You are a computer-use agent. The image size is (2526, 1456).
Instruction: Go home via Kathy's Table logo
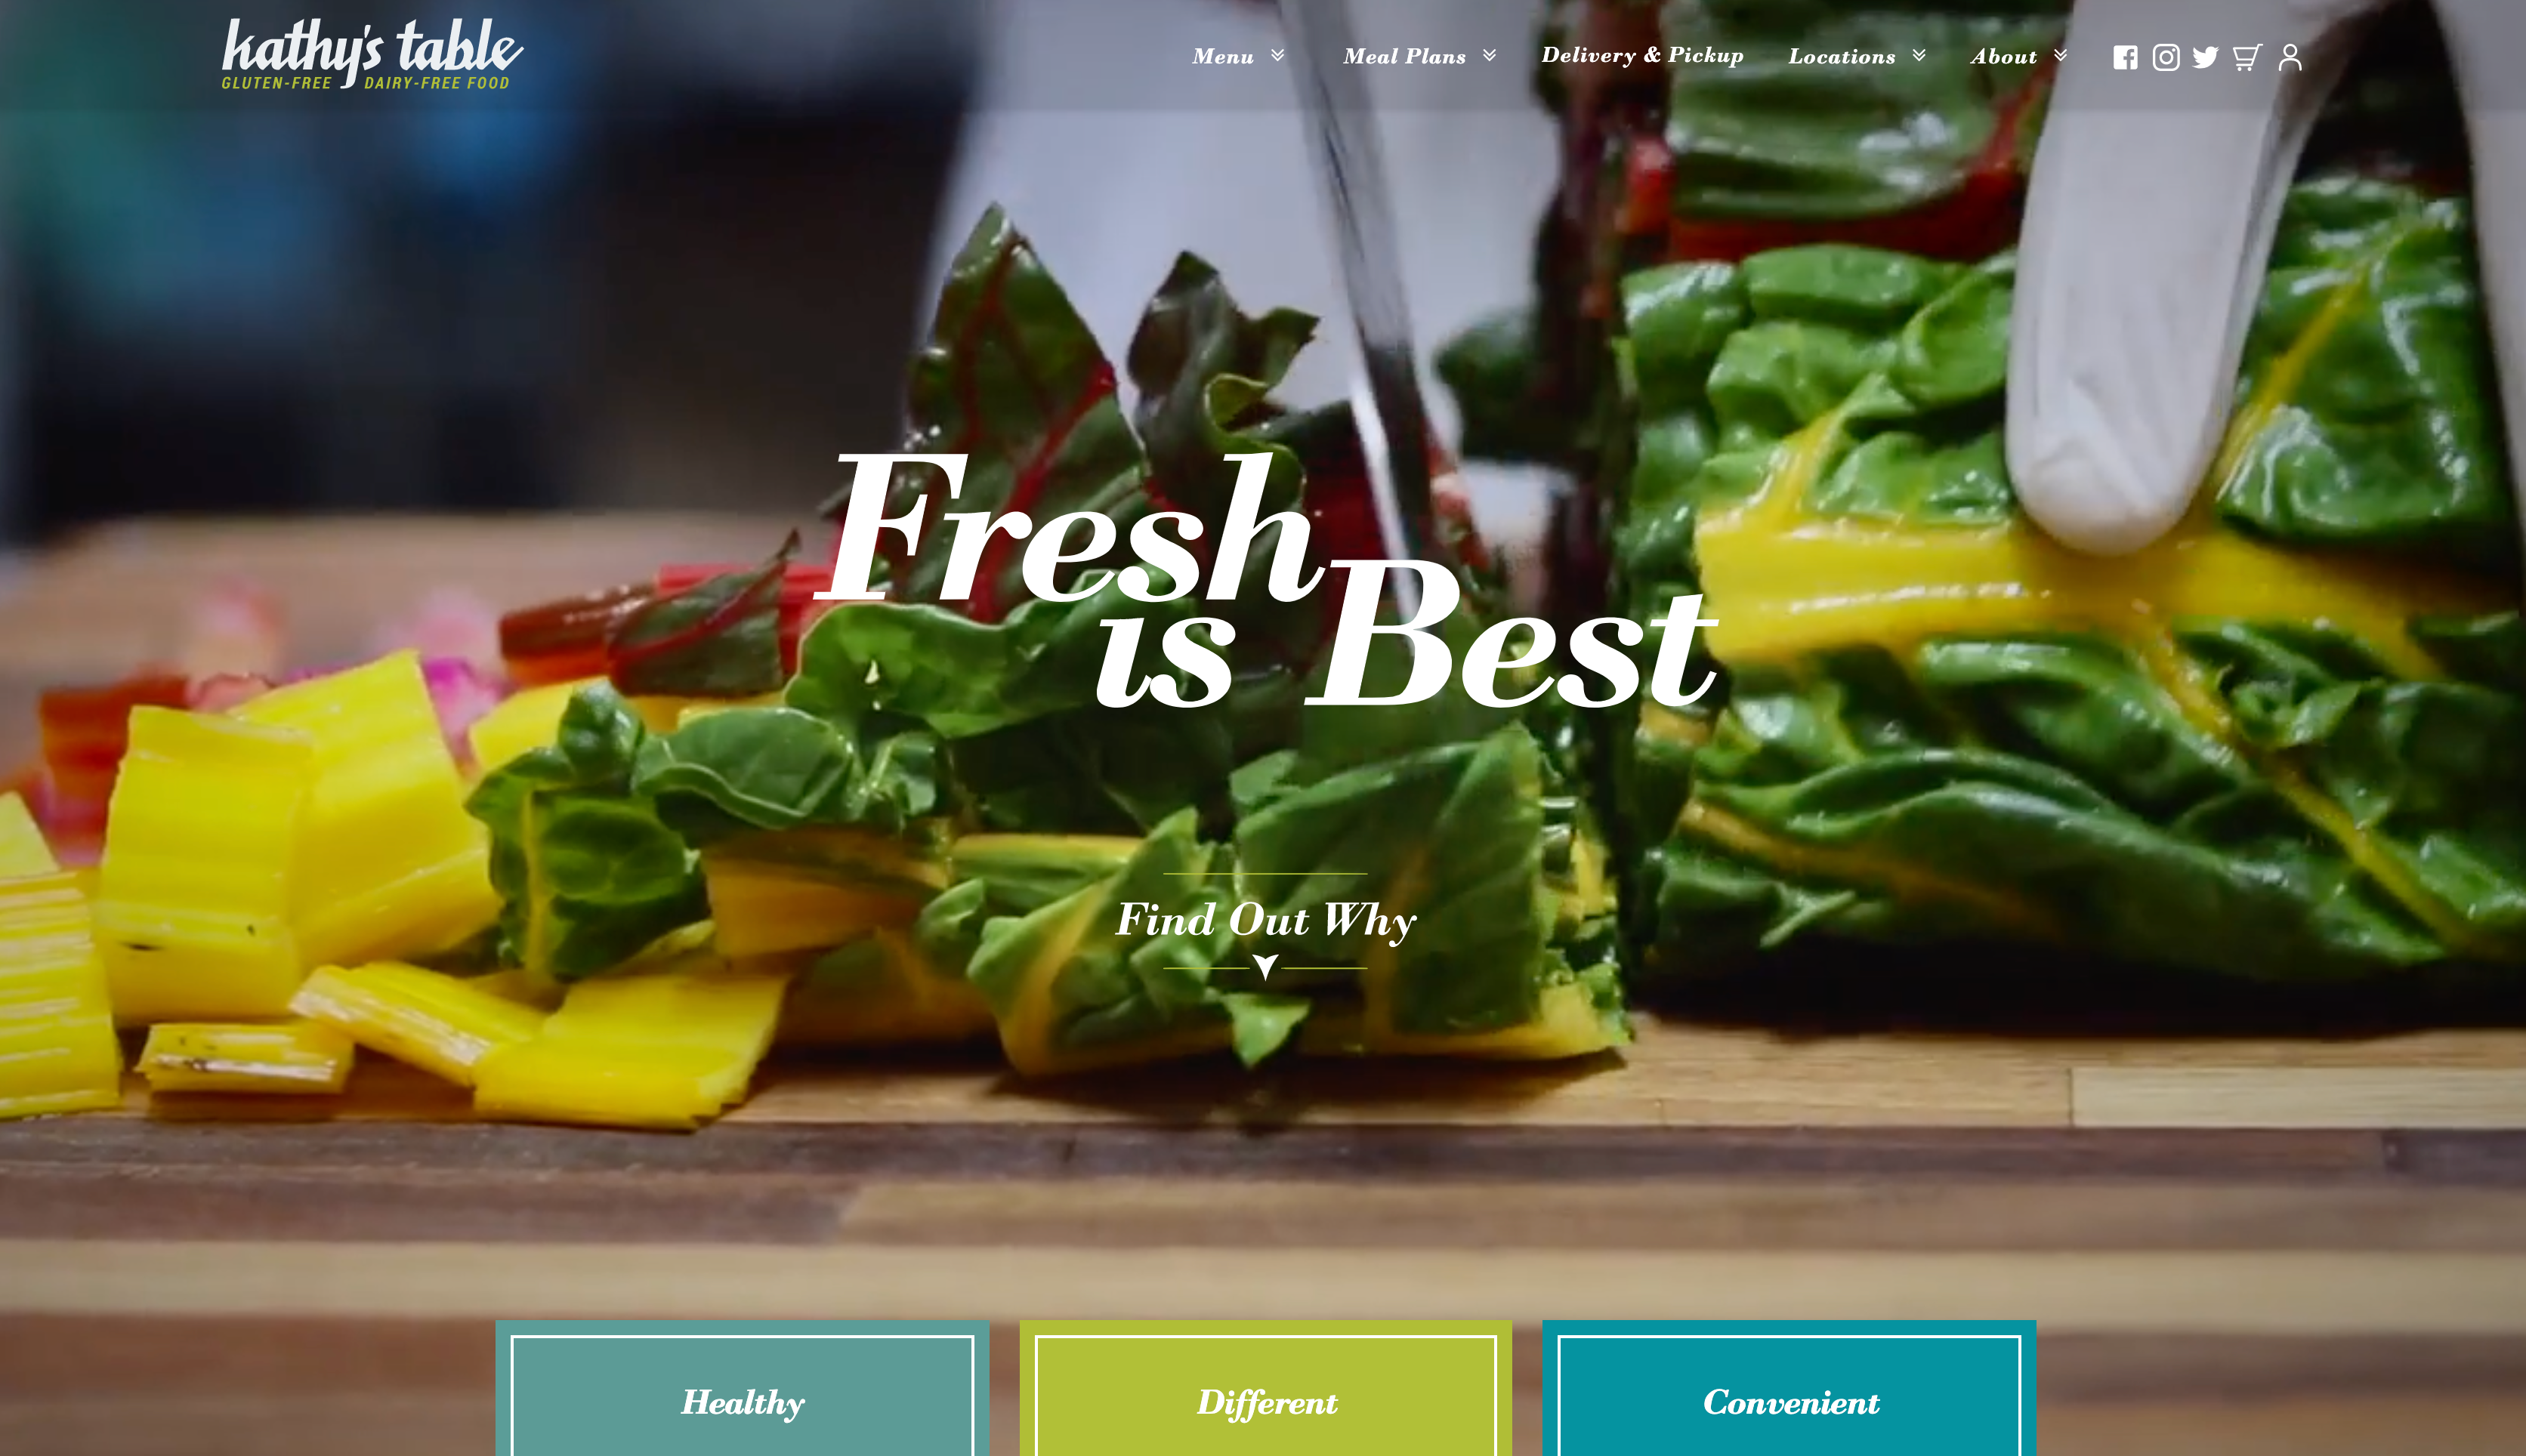(x=372, y=54)
